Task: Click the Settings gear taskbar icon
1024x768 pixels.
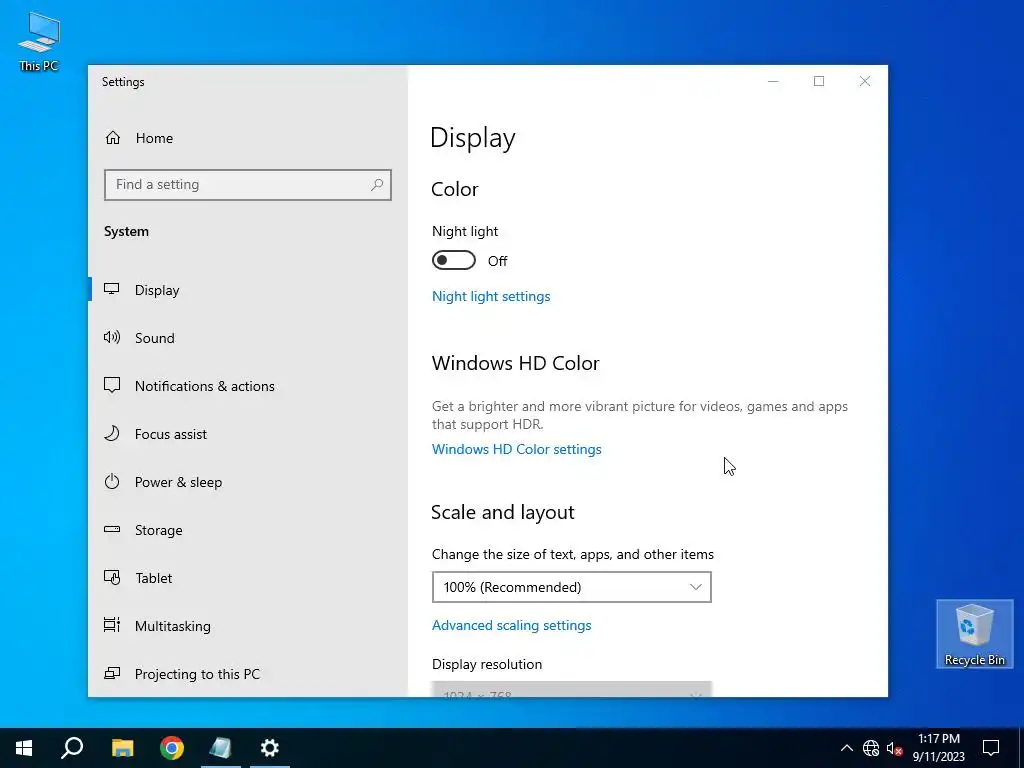Action: pos(270,748)
